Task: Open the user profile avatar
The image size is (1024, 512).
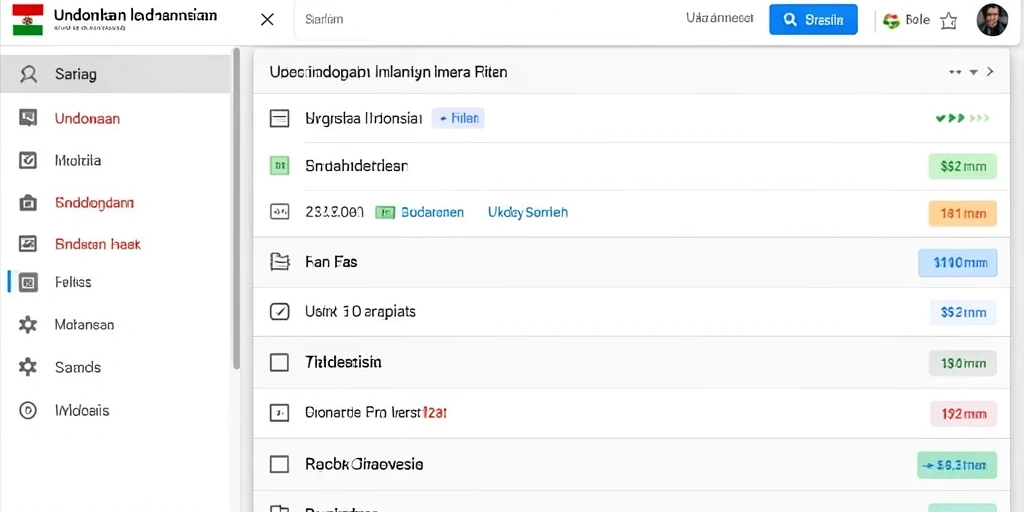Action: (992, 20)
